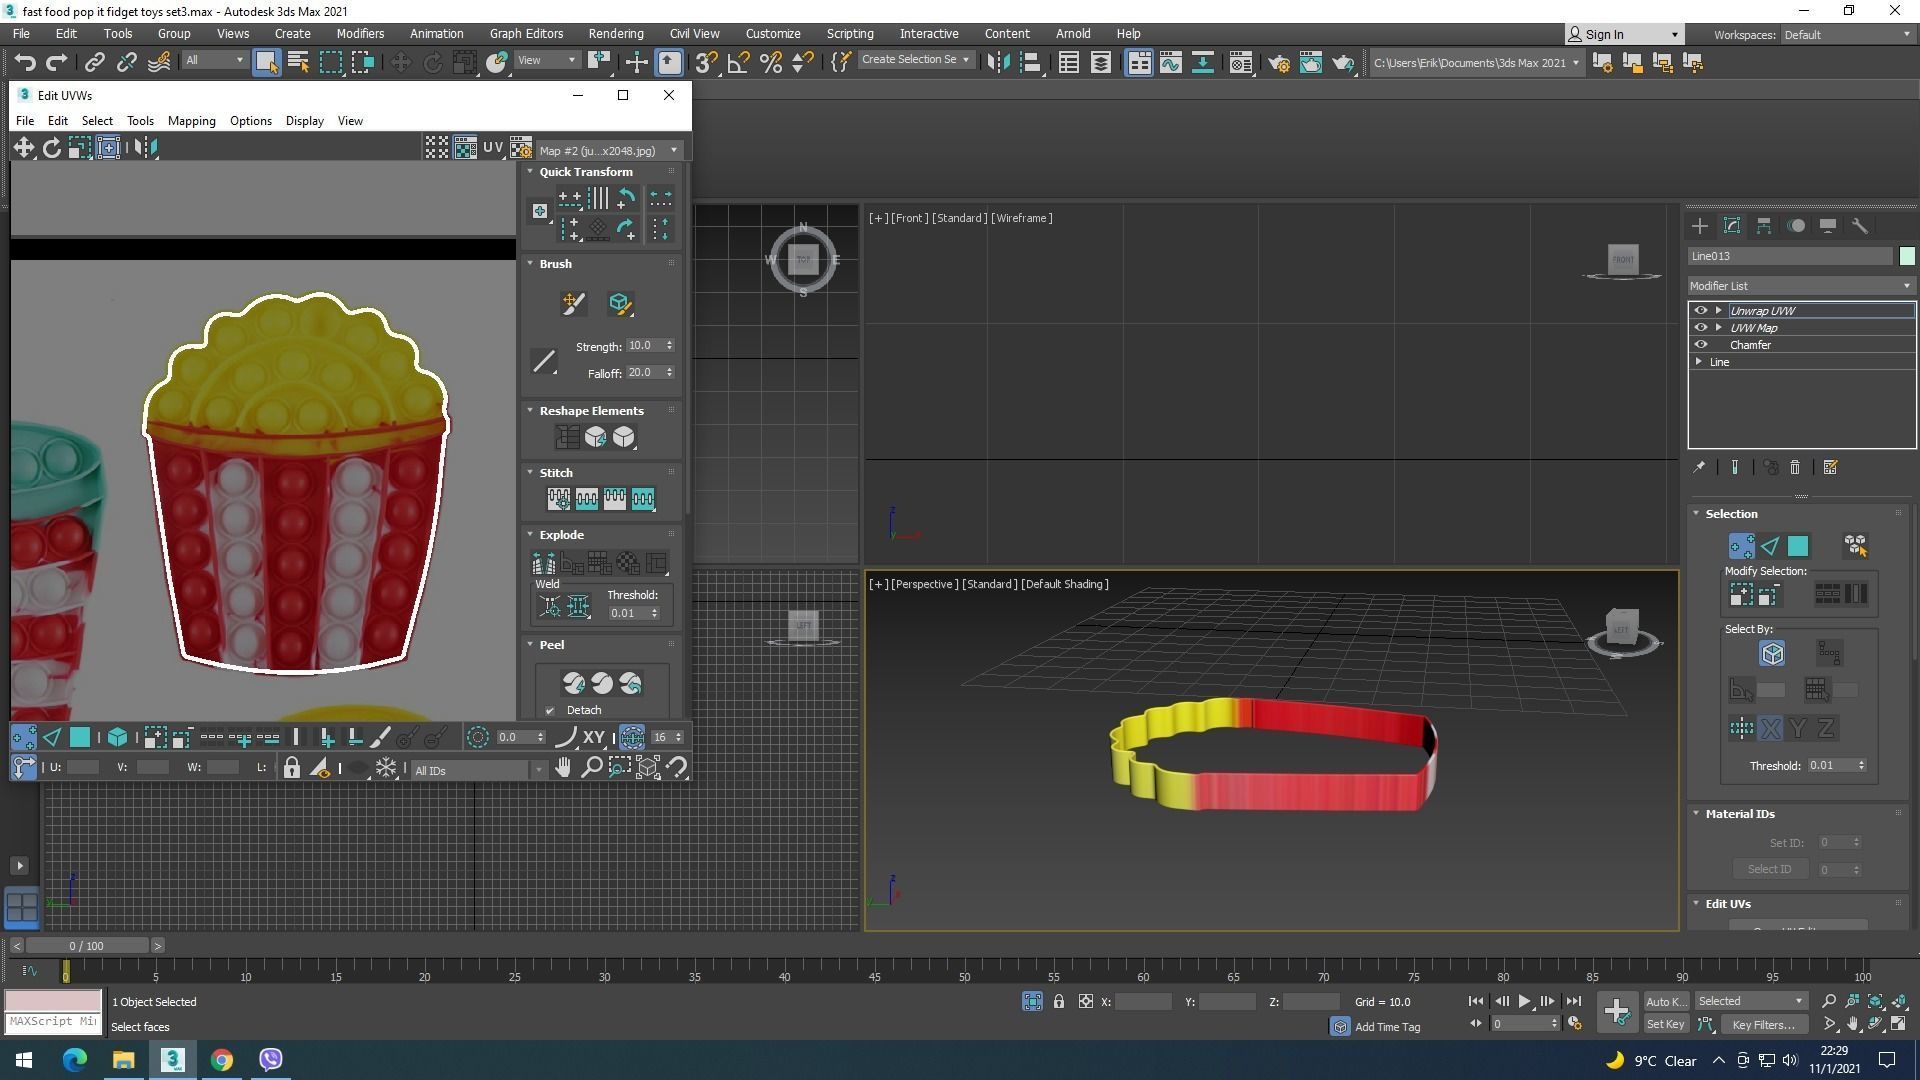Toggle visibility of Chamfer modifier
Screen dimensions: 1920x1080
(1700, 345)
